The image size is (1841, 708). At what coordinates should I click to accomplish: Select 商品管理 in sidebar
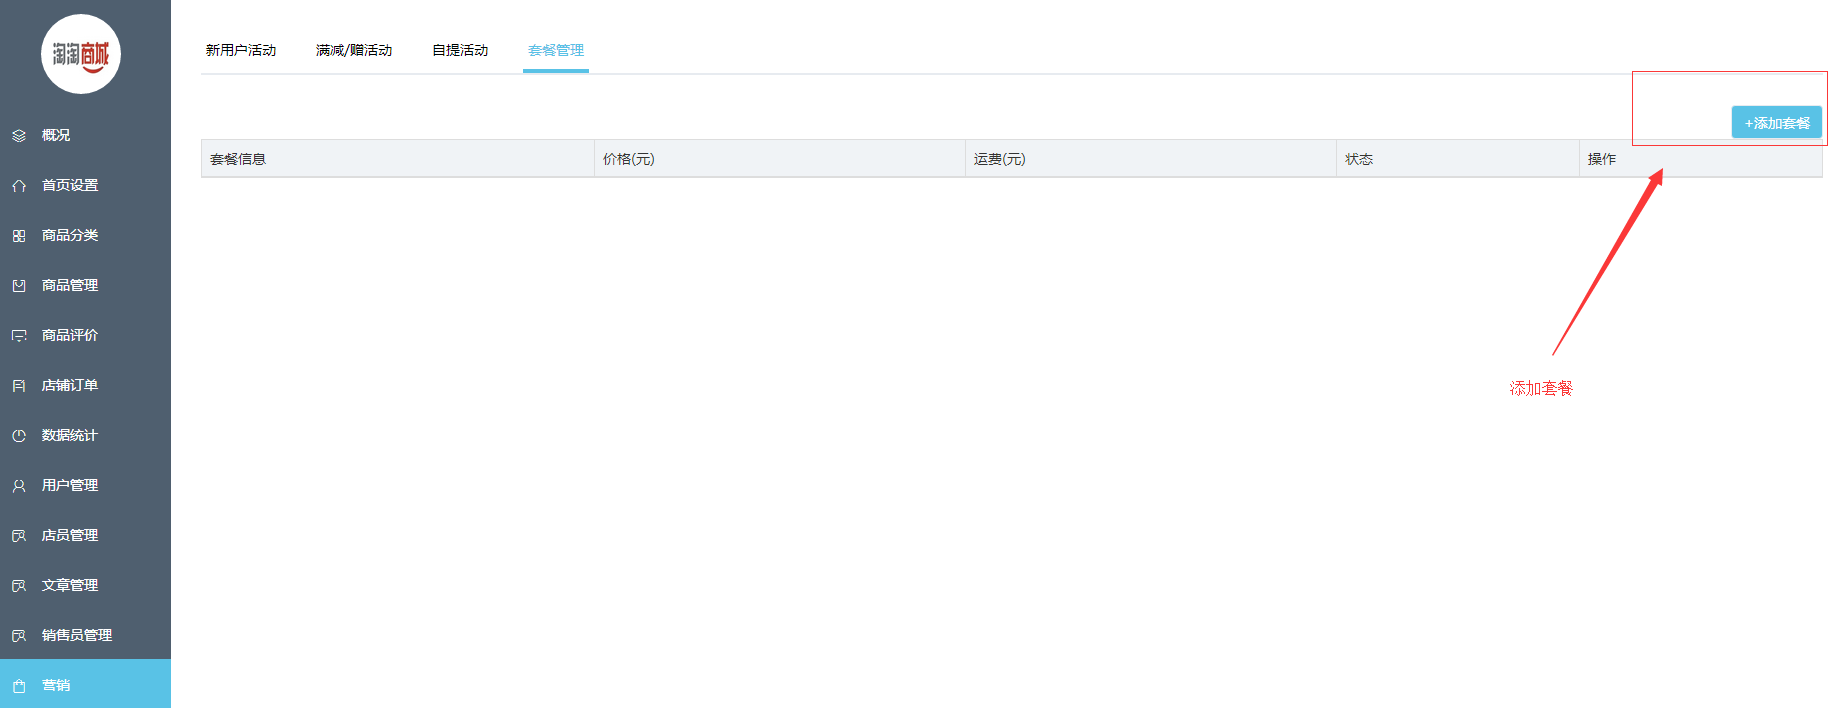point(85,285)
